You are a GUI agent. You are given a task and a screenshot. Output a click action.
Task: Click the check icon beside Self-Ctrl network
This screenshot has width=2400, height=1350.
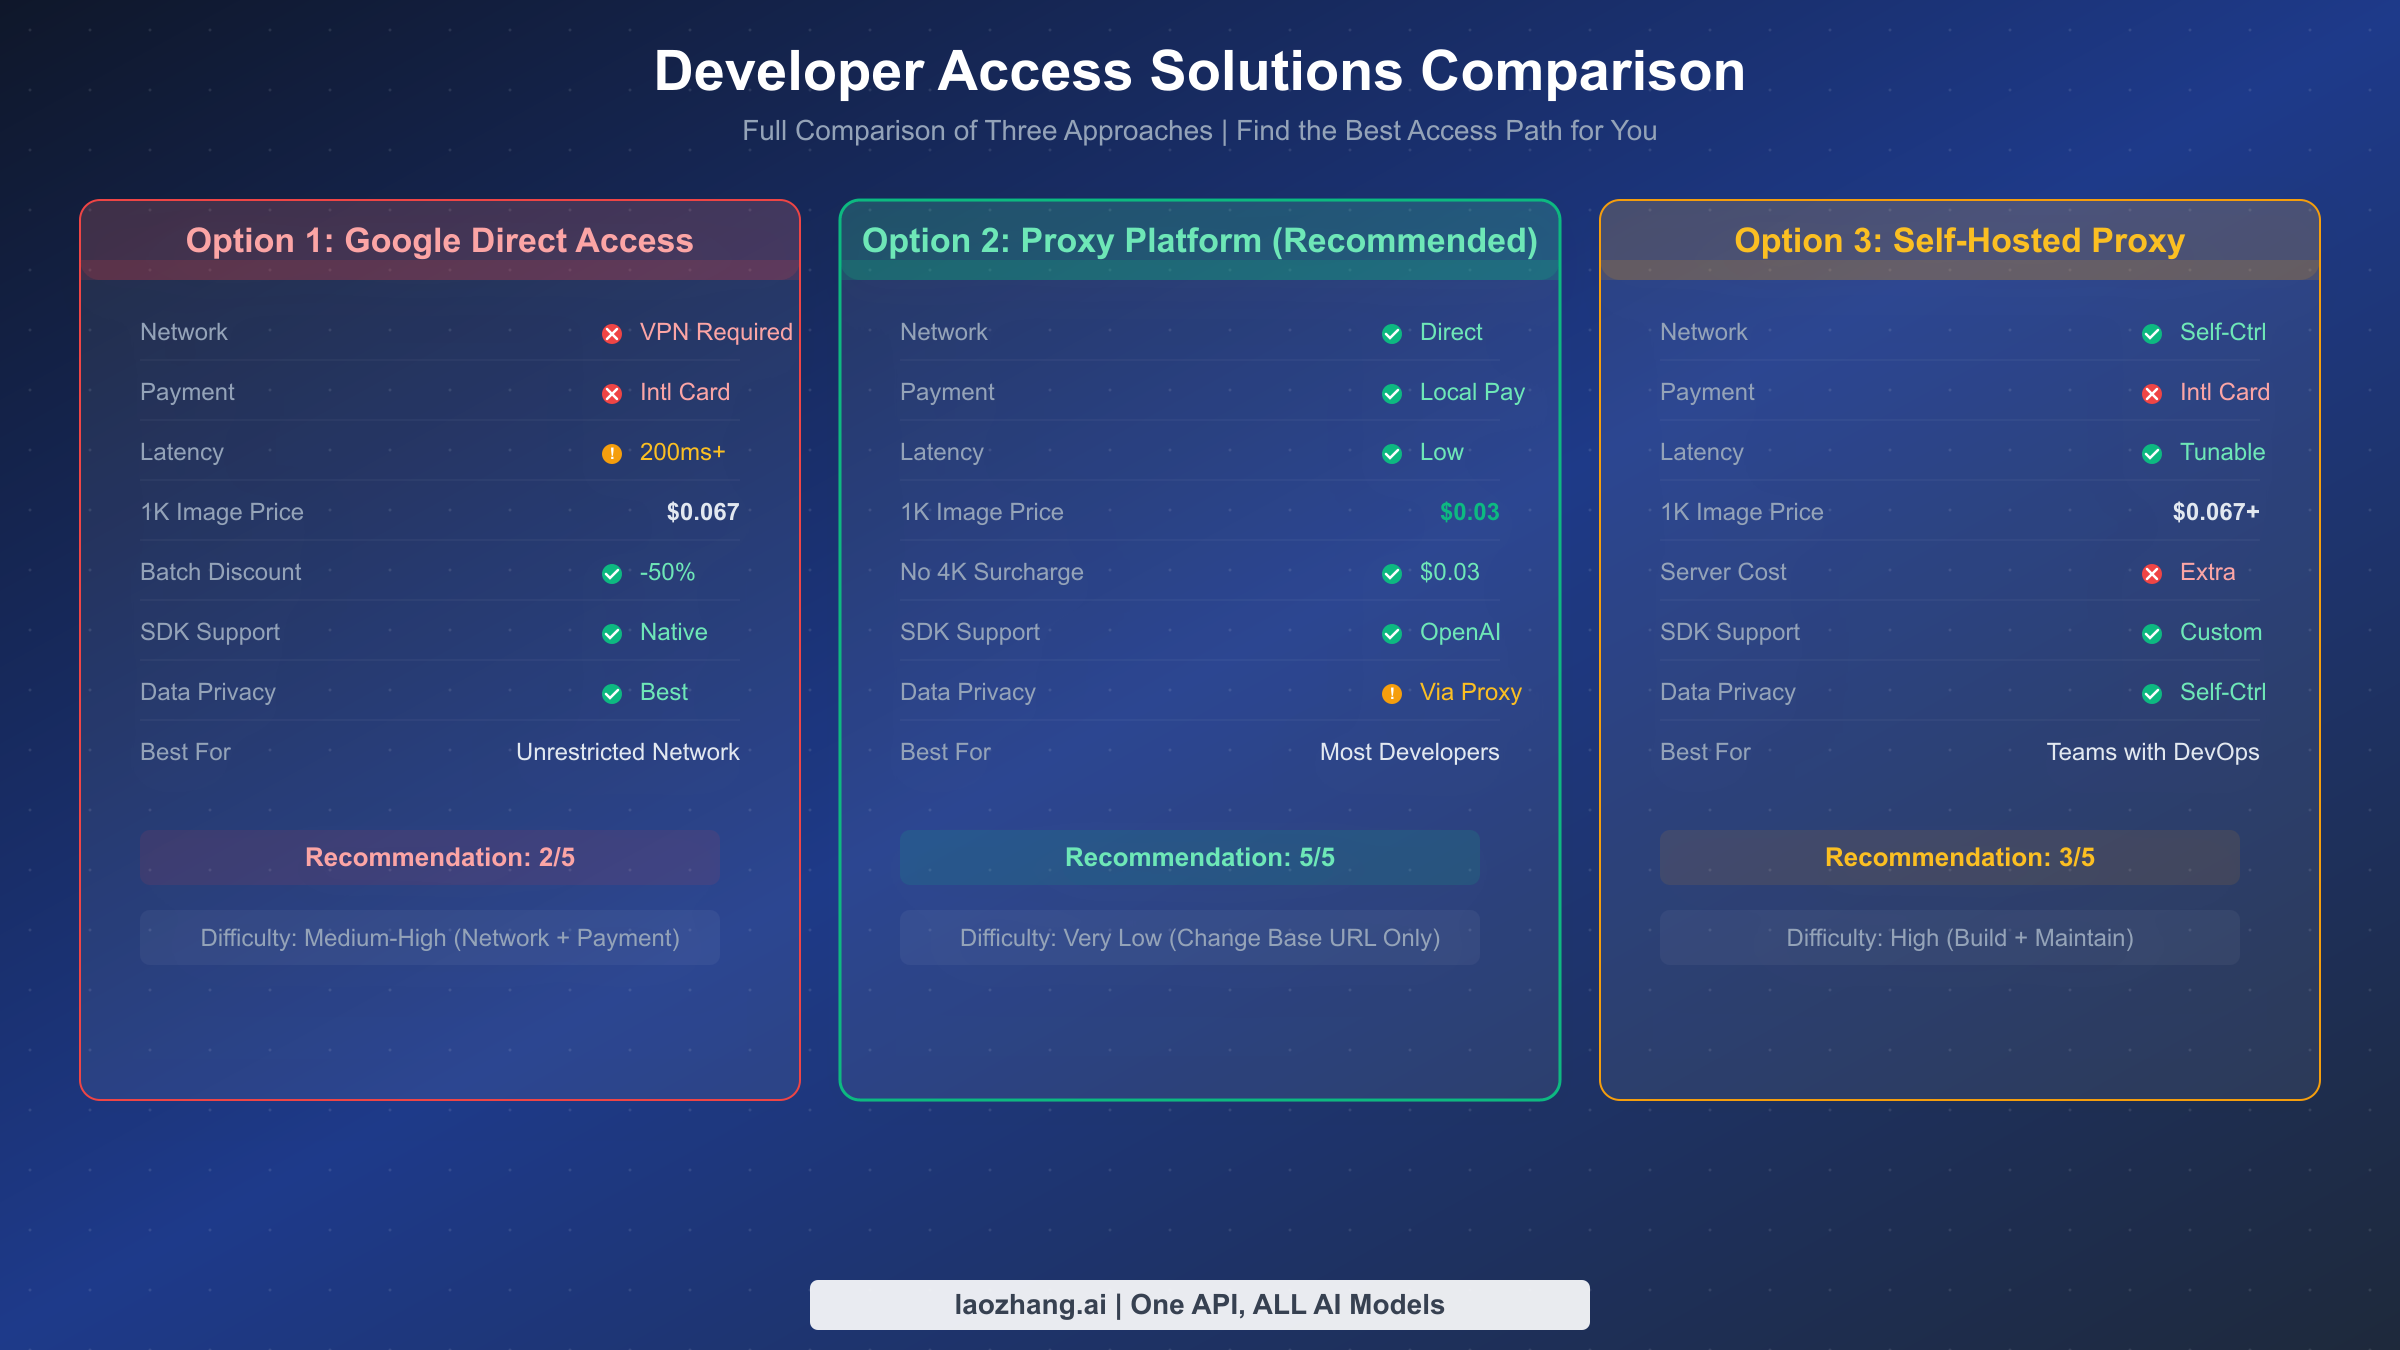(x=2152, y=333)
